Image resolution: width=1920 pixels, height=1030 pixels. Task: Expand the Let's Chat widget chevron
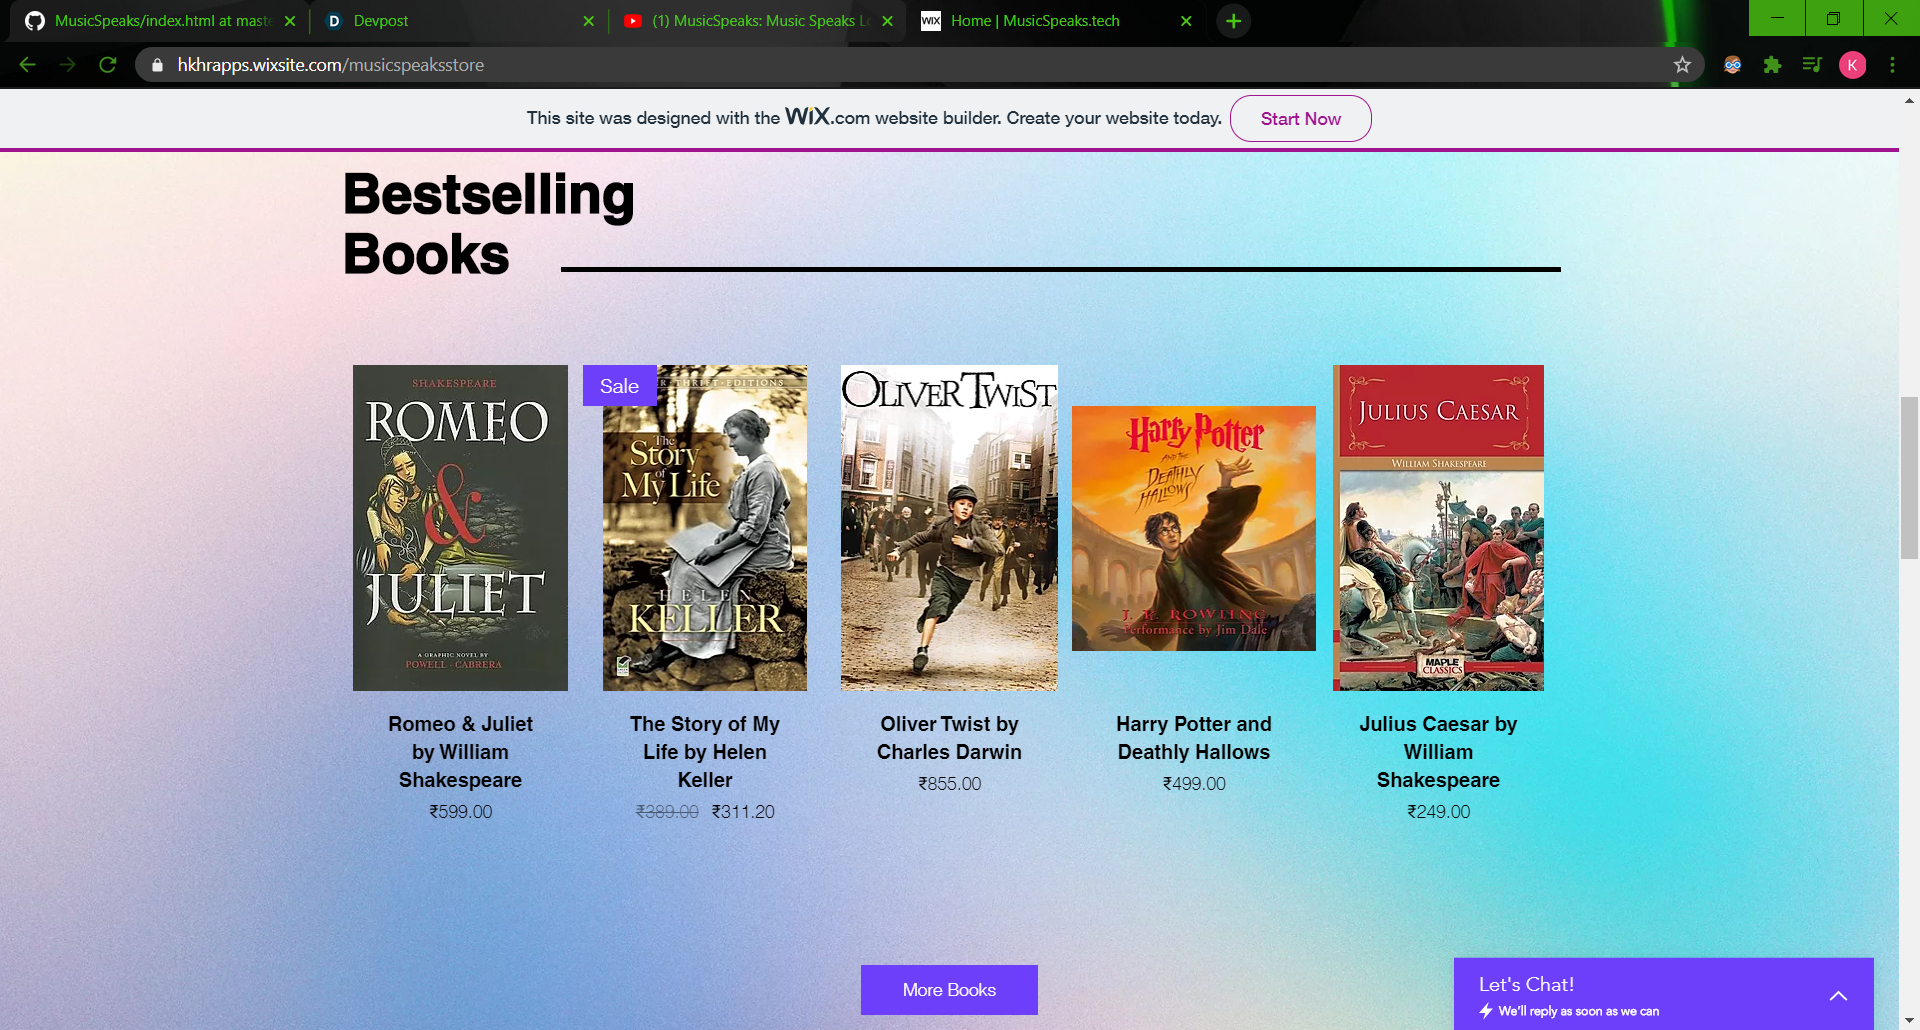(x=1838, y=996)
